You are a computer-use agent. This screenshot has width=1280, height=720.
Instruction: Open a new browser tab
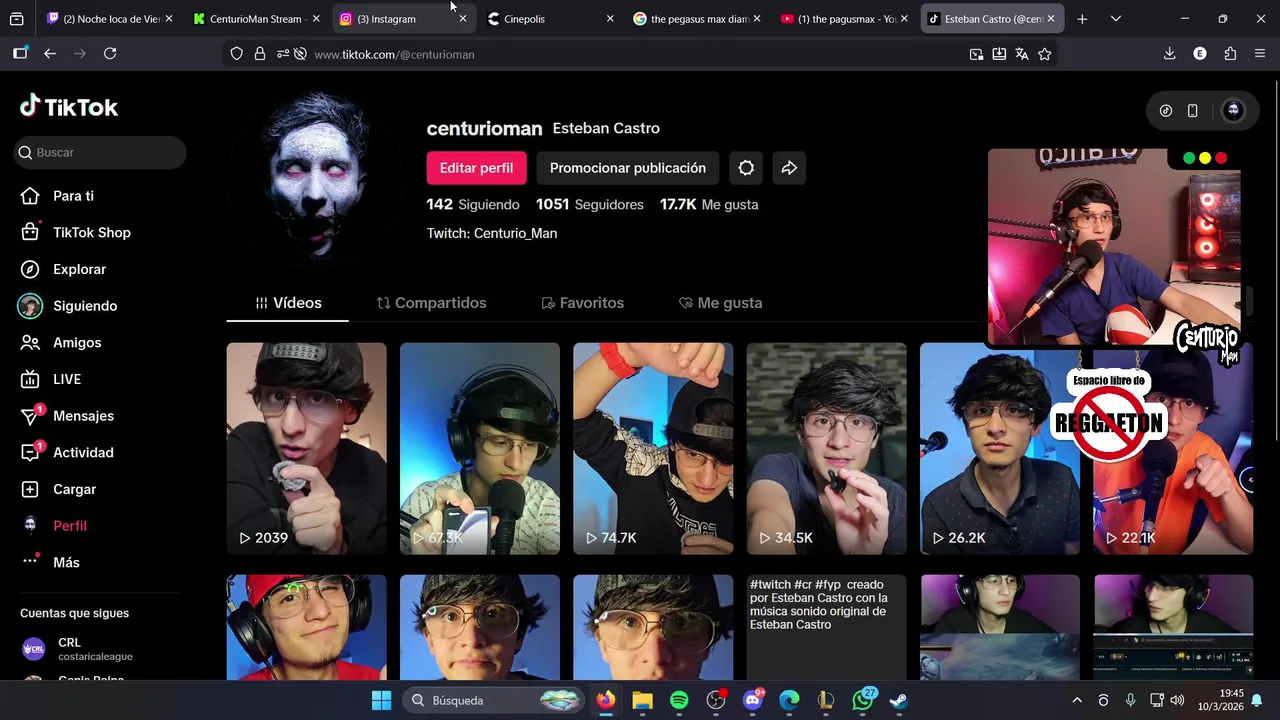pyautogui.click(x=1082, y=19)
